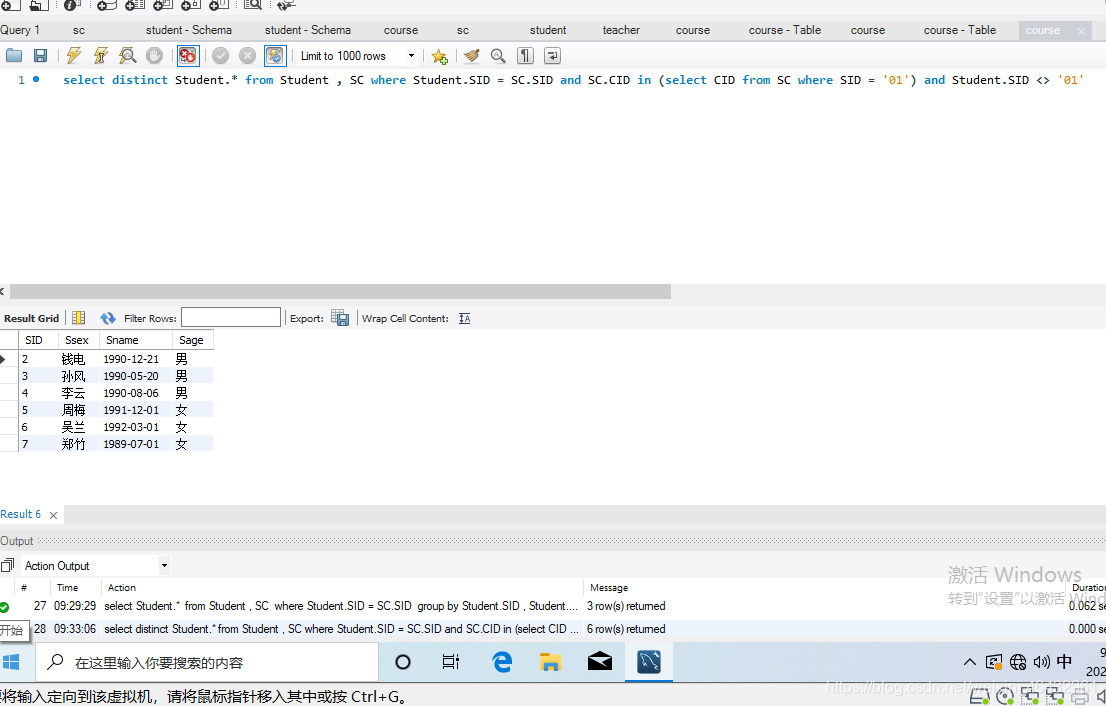The height and width of the screenshot is (706, 1106).
Task: Expand hidden system tray icons chevron
Action: [x=970, y=662]
